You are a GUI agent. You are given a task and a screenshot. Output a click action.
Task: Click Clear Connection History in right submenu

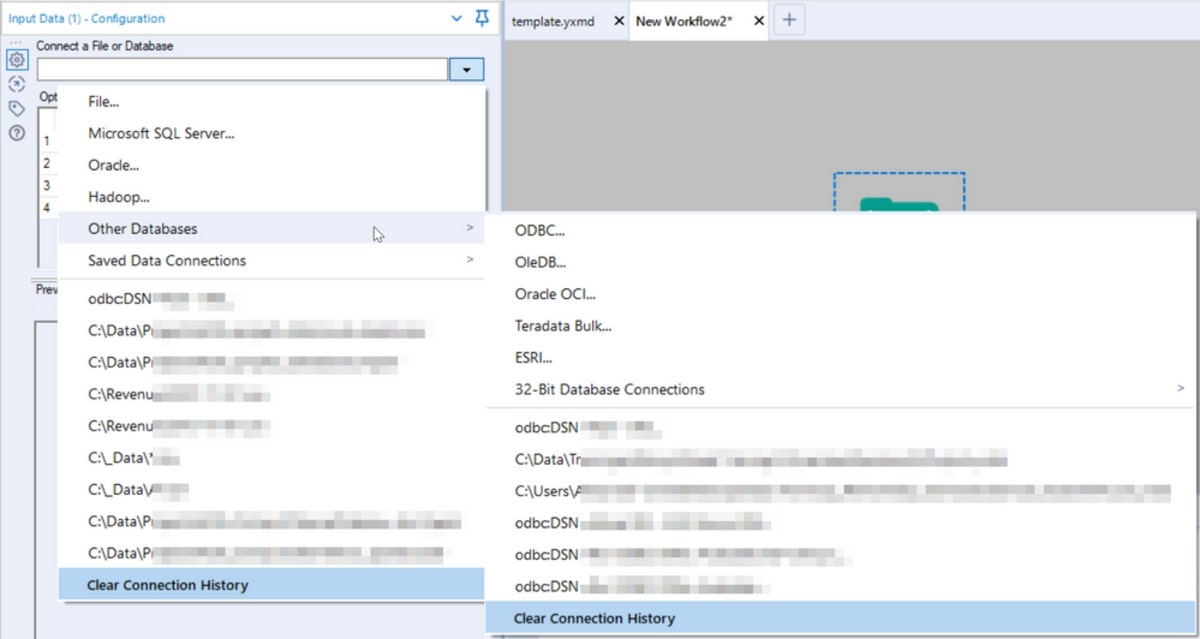point(594,618)
